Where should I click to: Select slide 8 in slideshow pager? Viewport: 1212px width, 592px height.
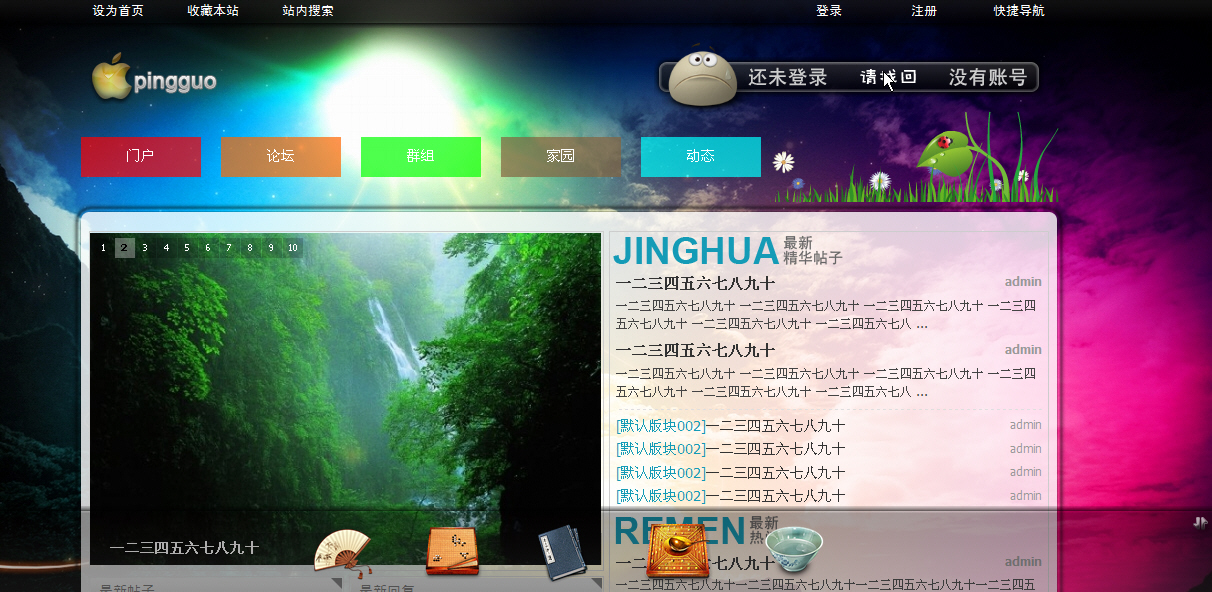tap(250, 248)
